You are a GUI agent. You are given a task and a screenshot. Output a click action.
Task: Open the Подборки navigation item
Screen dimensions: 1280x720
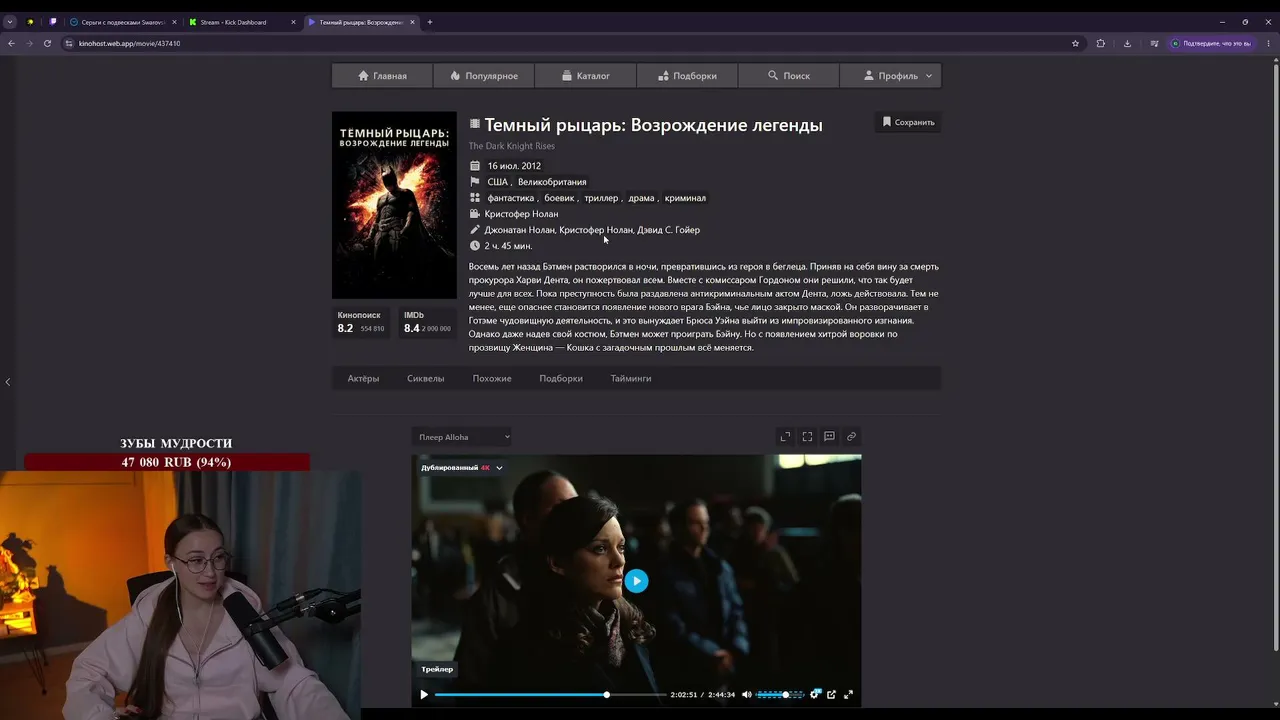687,76
